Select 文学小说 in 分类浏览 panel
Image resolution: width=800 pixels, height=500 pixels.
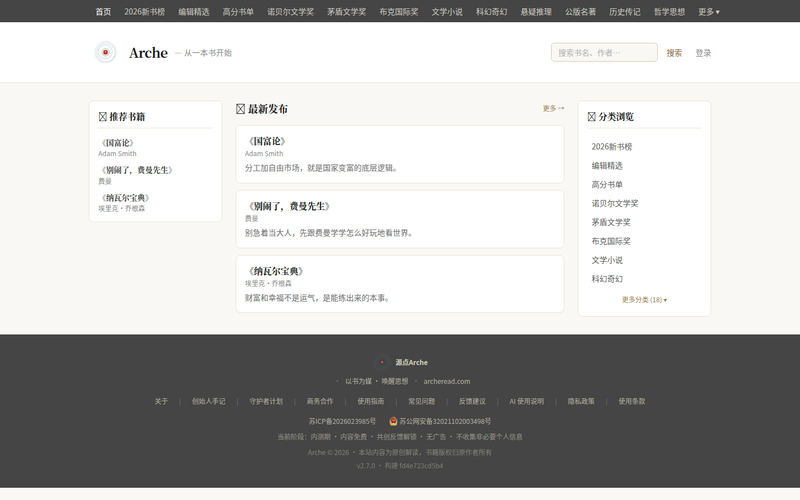pos(607,260)
